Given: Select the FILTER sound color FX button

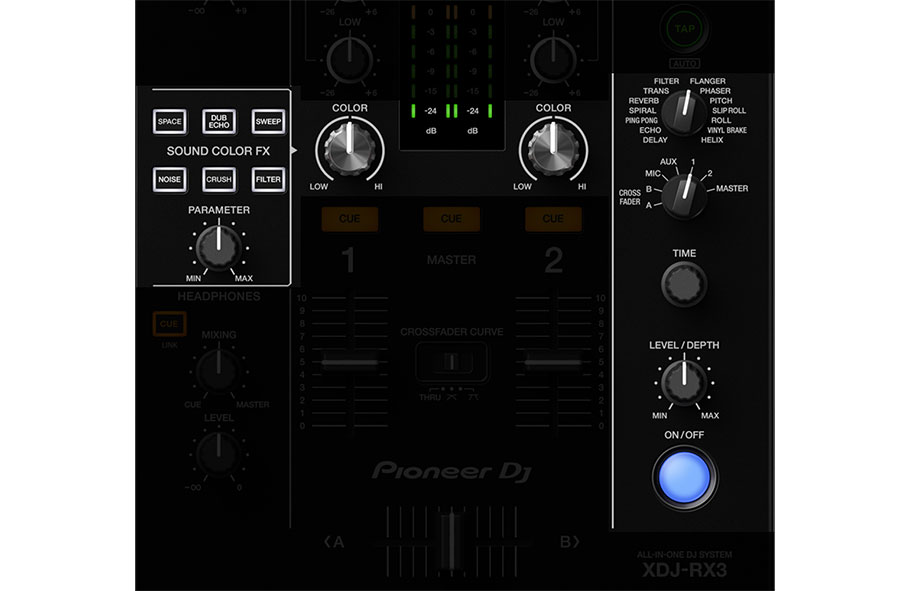Looking at the screenshot, I should [x=268, y=179].
